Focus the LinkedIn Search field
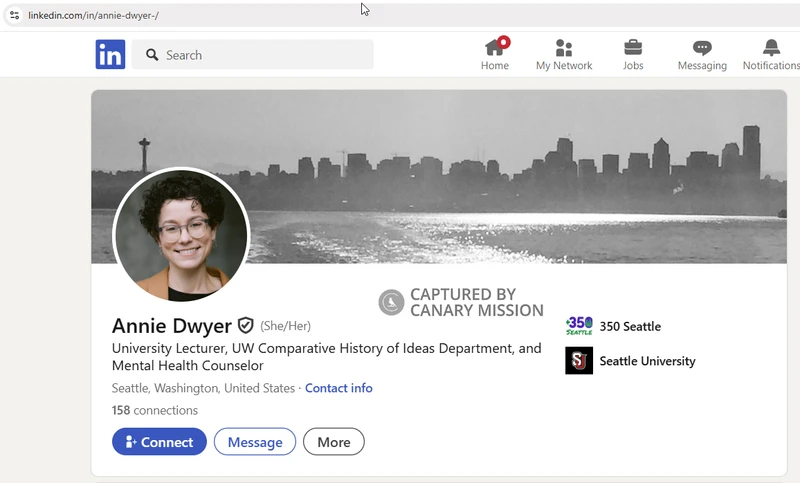This screenshot has height=483, width=800. [x=253, y=55]
